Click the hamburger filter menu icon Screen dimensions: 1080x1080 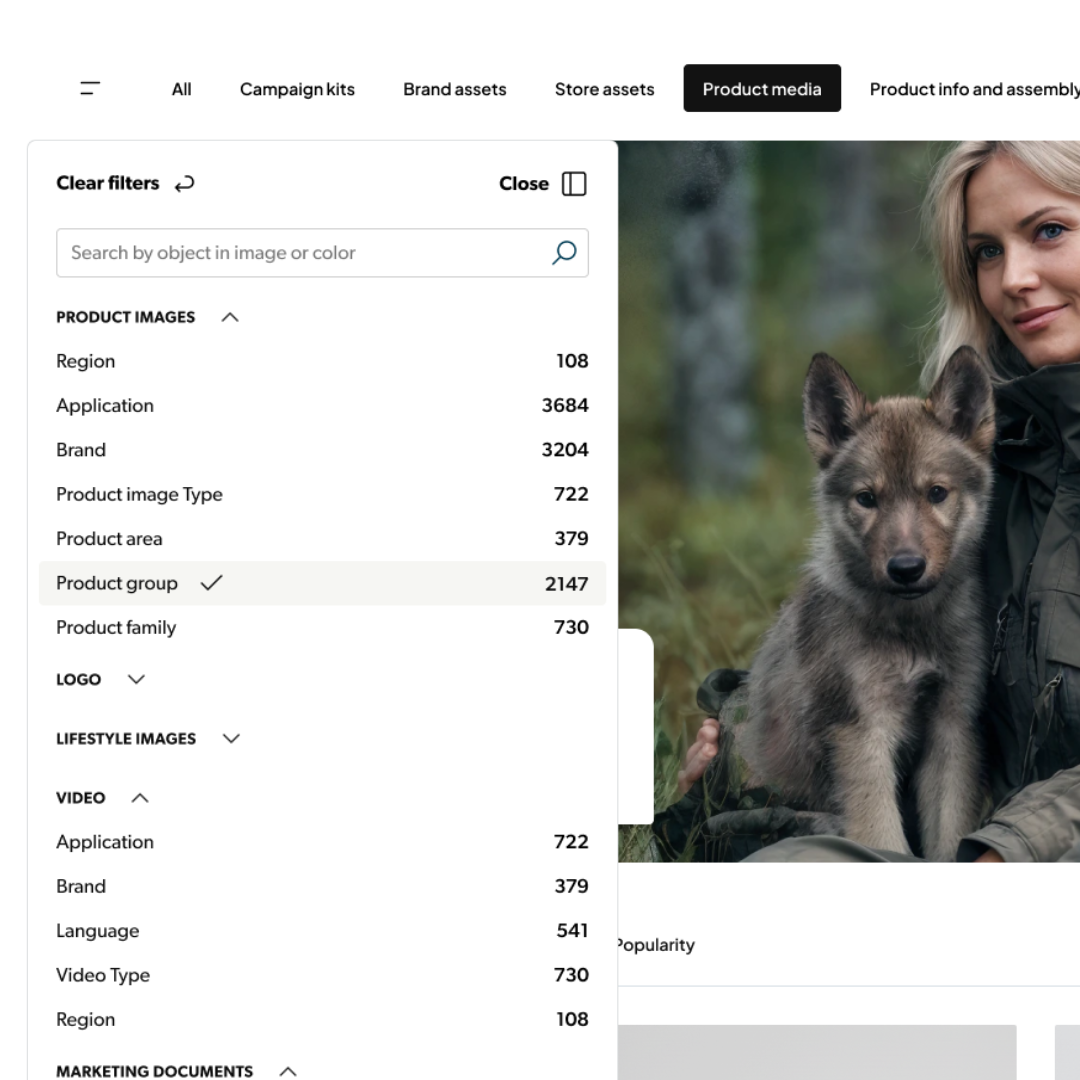coord(90,88)
